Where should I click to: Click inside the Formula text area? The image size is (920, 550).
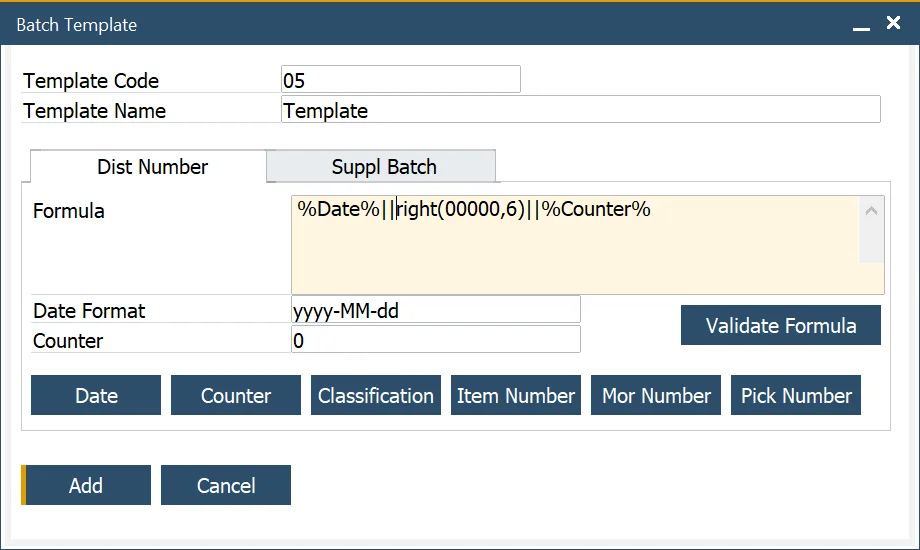tap(575, 245)
